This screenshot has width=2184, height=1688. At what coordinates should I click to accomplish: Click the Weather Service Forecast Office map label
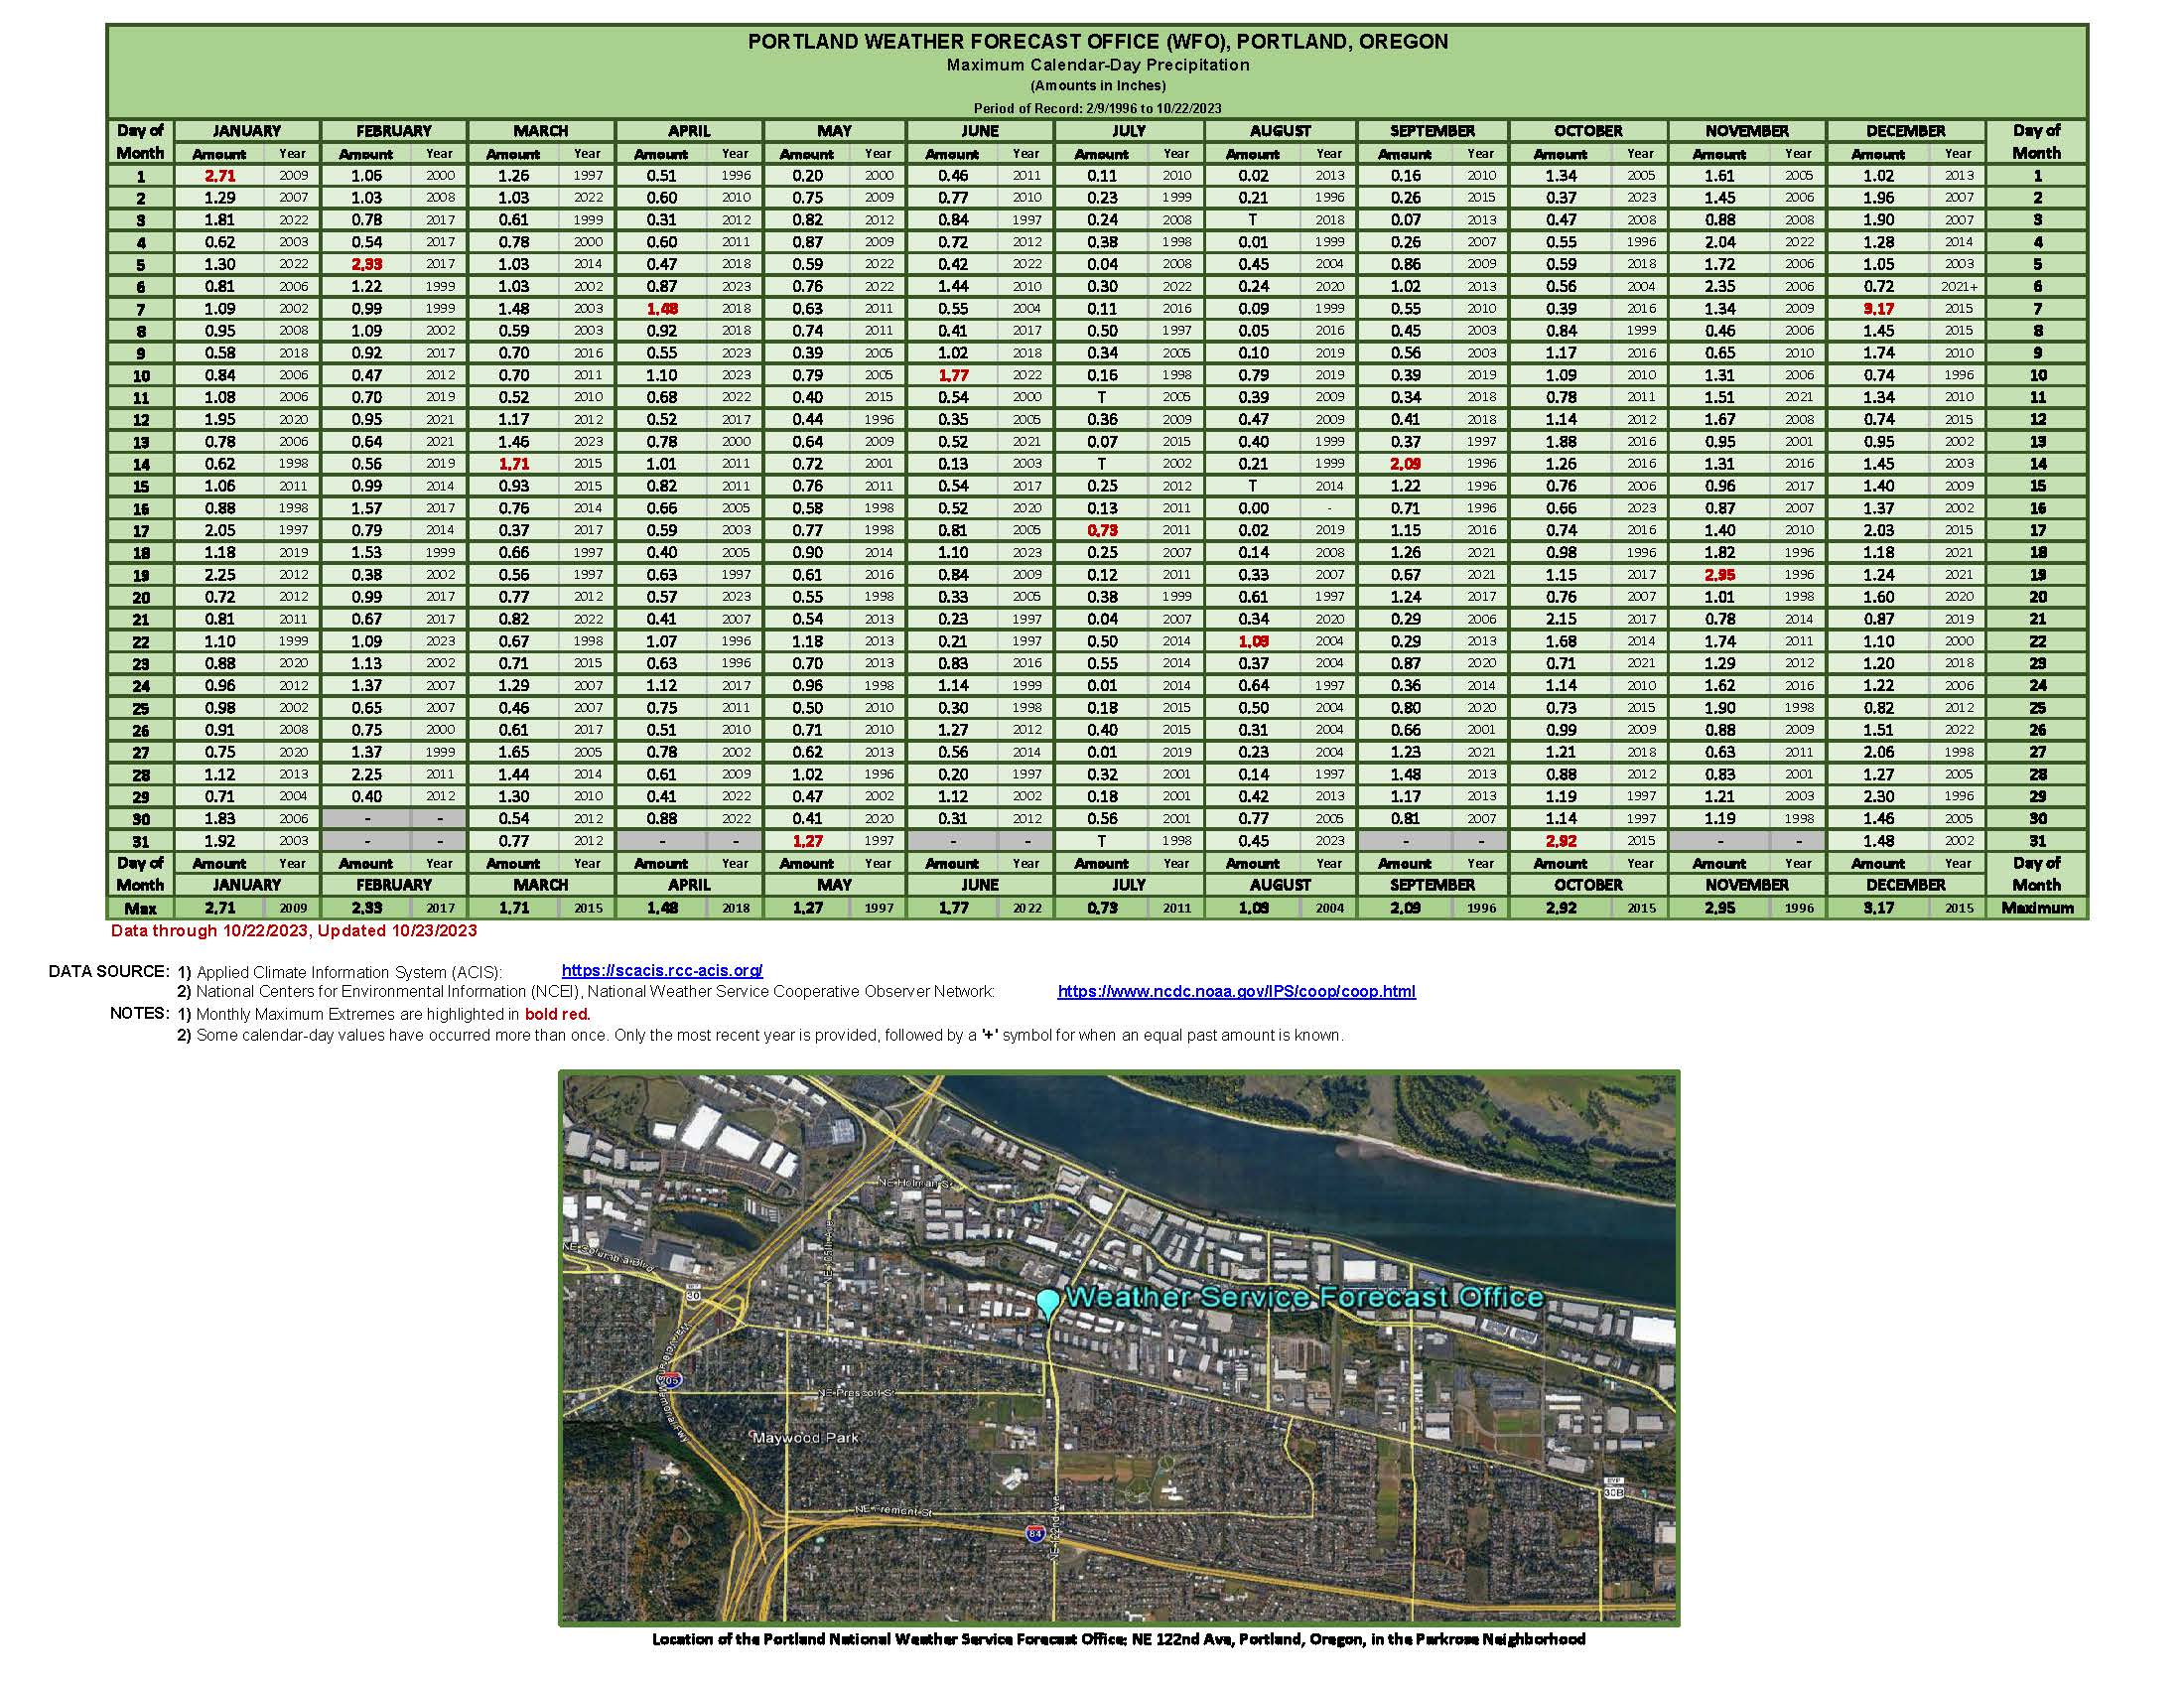tap(1304, 1298)
